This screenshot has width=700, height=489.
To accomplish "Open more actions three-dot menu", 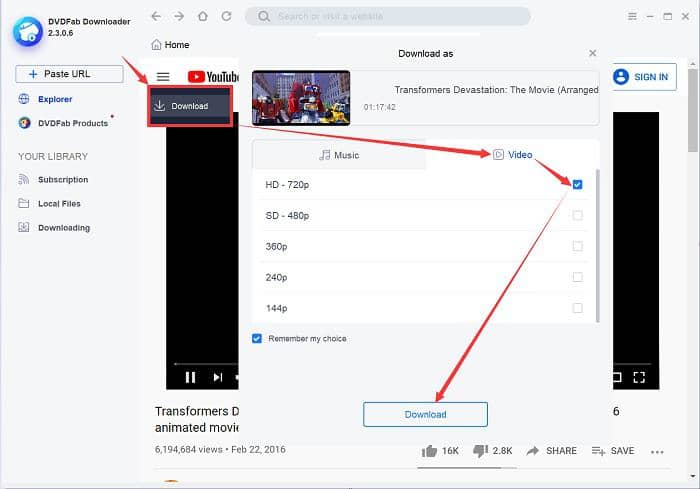I will [x=657, y=452].
